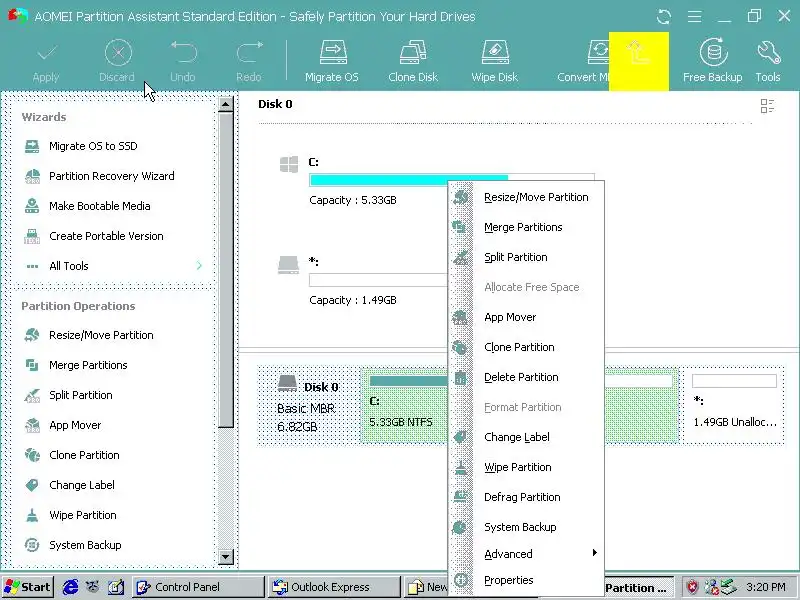Click Wipe Partition in context menu
800x600 pixels.
[526, 467]
